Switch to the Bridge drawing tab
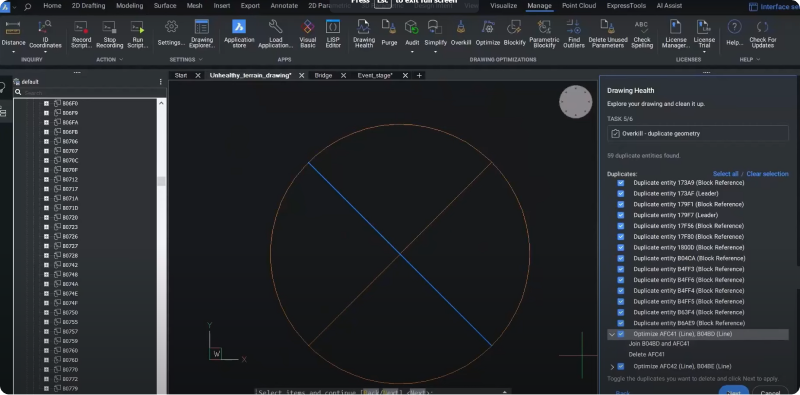 click(x=323, y=75)
